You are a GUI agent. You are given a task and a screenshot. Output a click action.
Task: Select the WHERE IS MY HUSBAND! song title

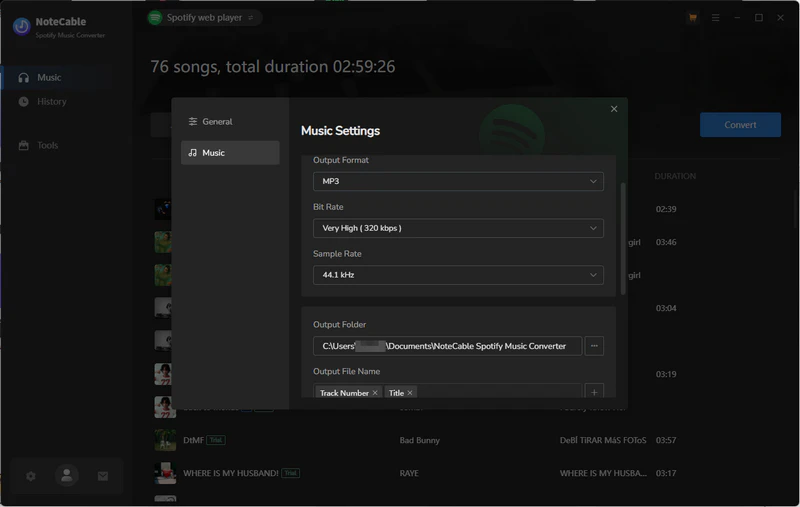click(x=231, y=473)
